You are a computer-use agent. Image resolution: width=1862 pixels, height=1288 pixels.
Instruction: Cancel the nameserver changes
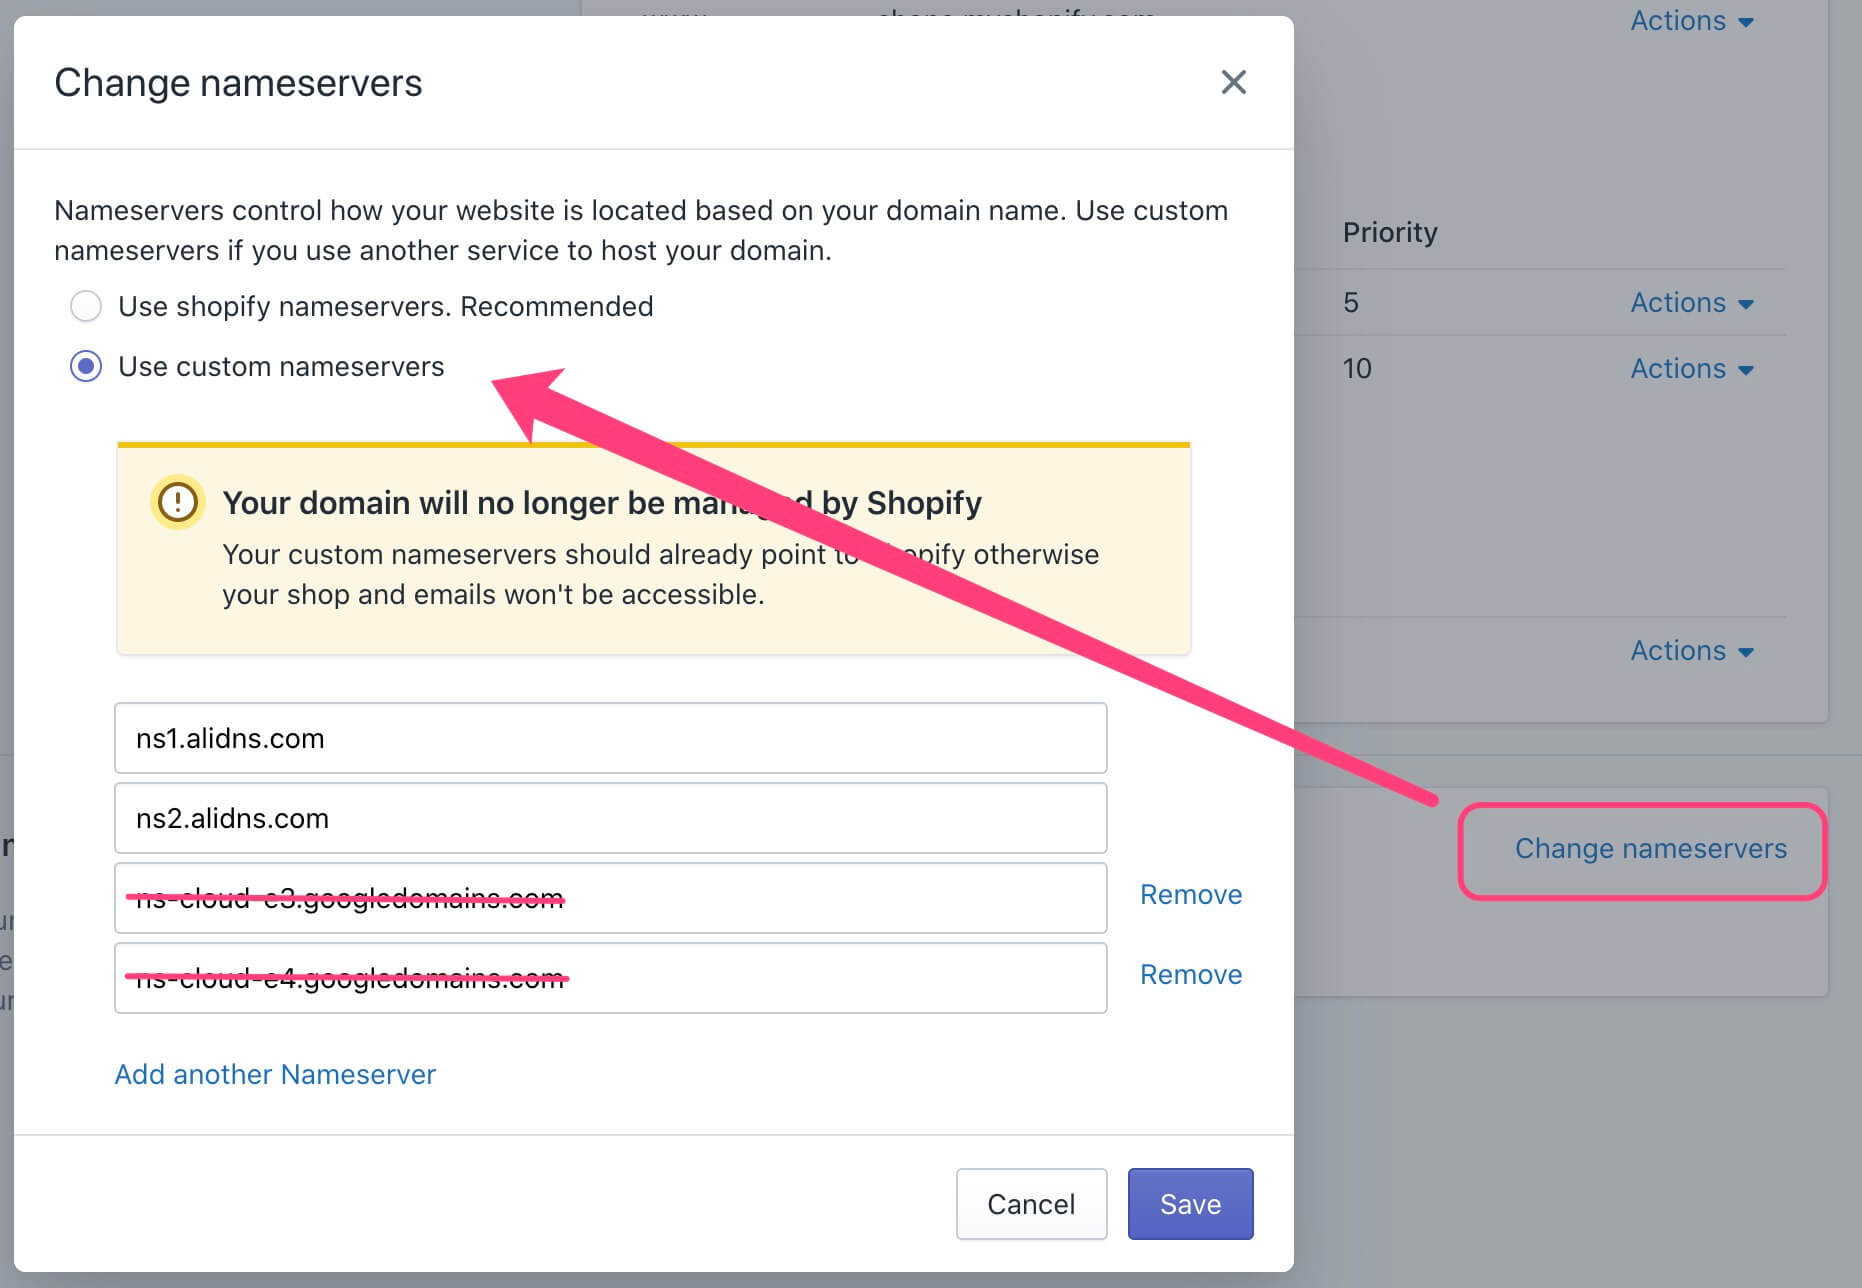click(x=1031, y=1204)
